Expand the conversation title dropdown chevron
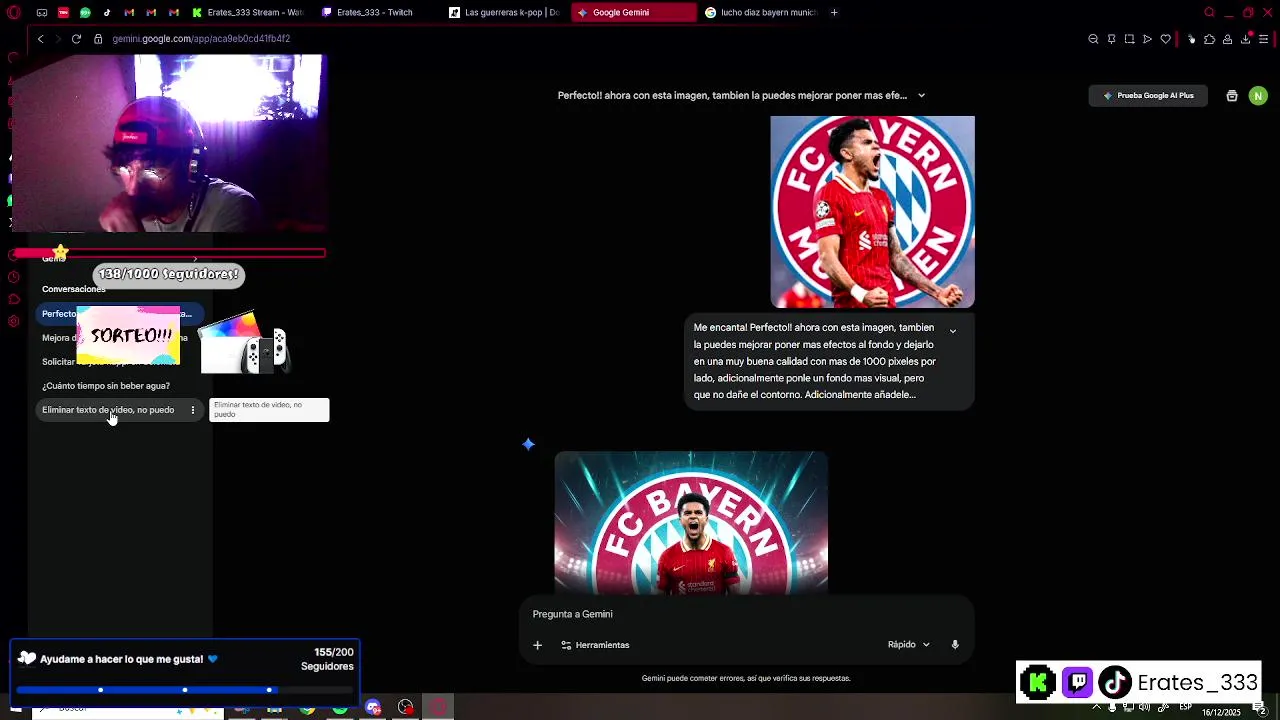1280x720 pixels. (x=921, y=96)
